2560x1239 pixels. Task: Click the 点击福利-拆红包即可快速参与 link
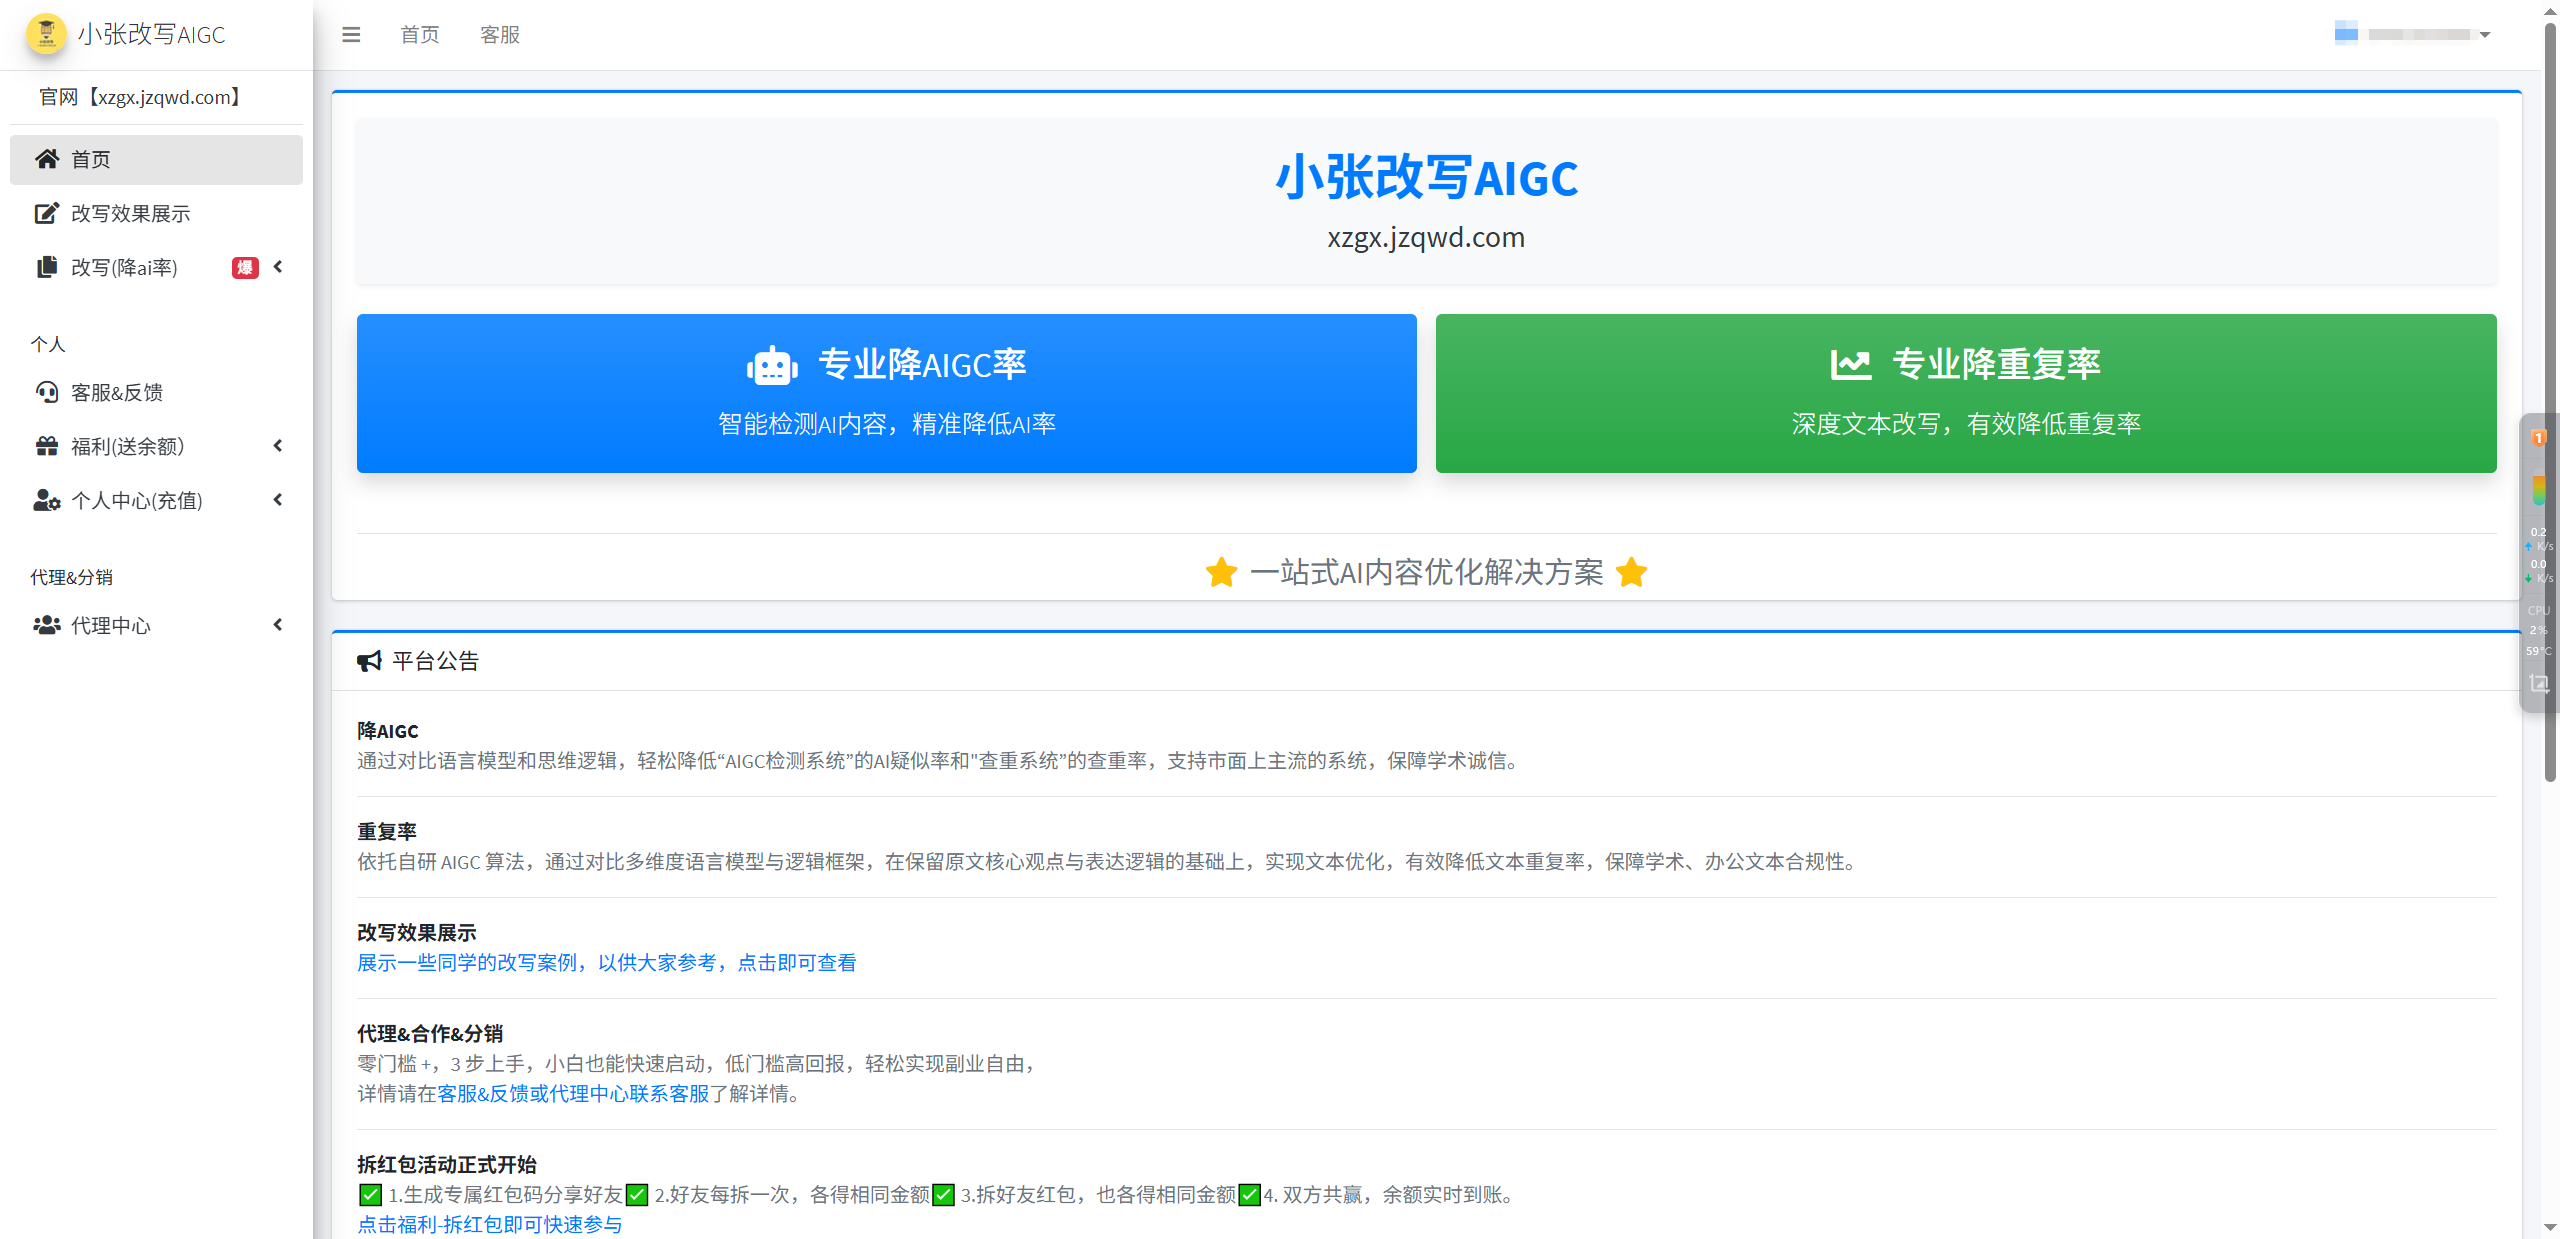[489, 1224]
